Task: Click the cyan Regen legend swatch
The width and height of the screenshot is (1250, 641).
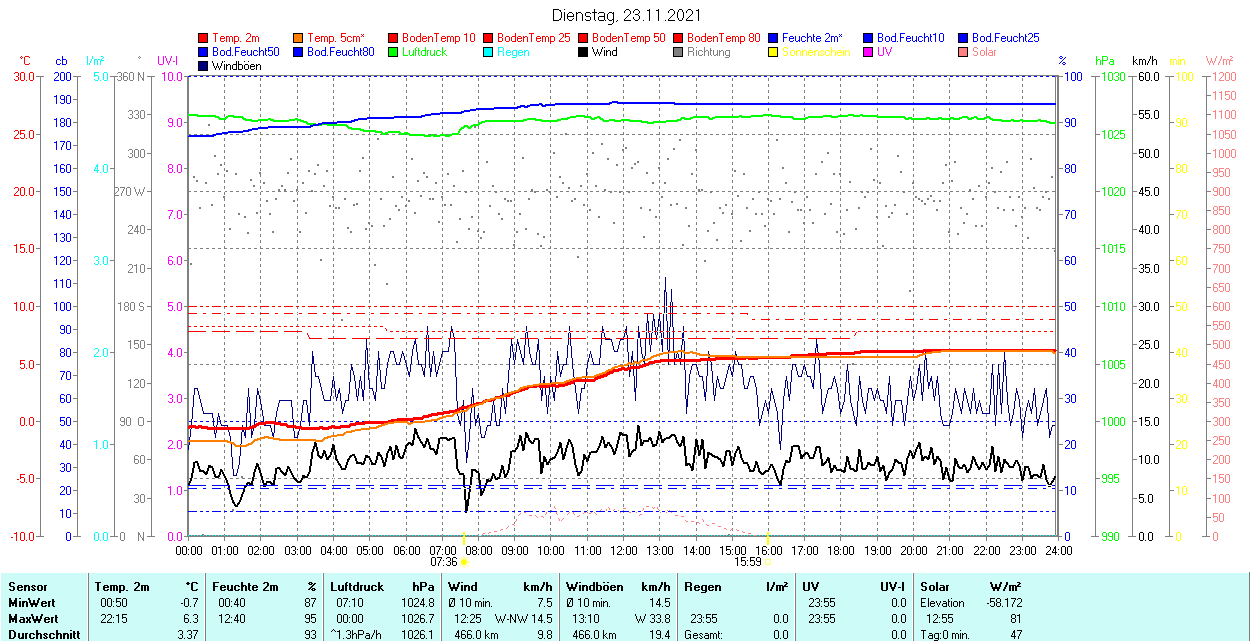Action: pyautogui.click(x=489, y=52)
